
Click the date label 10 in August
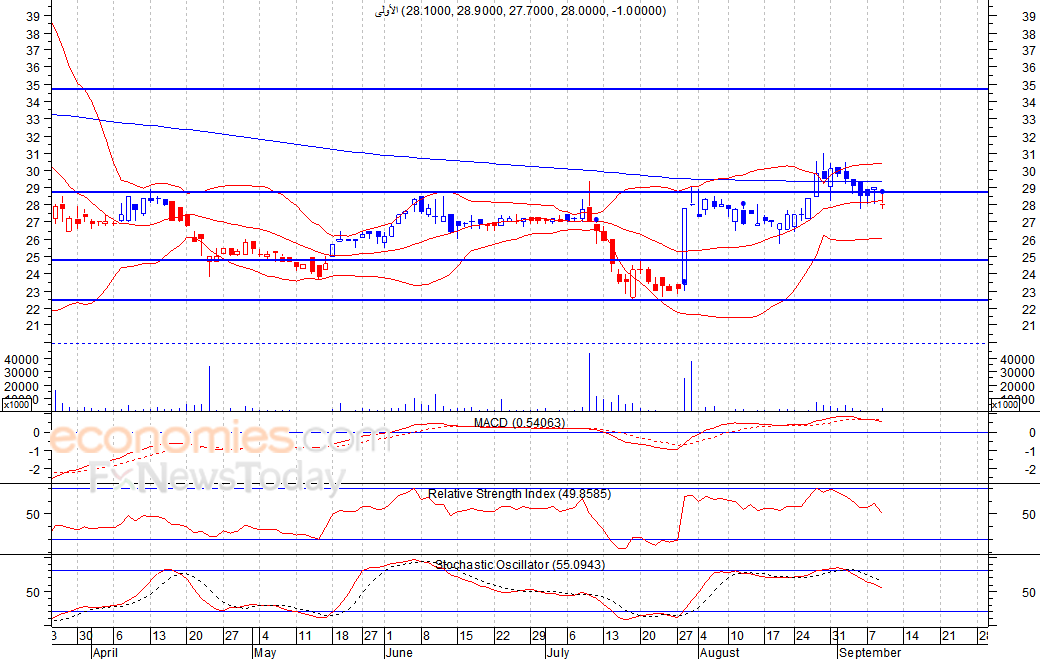pyautogui.click(x=737, y=636)
